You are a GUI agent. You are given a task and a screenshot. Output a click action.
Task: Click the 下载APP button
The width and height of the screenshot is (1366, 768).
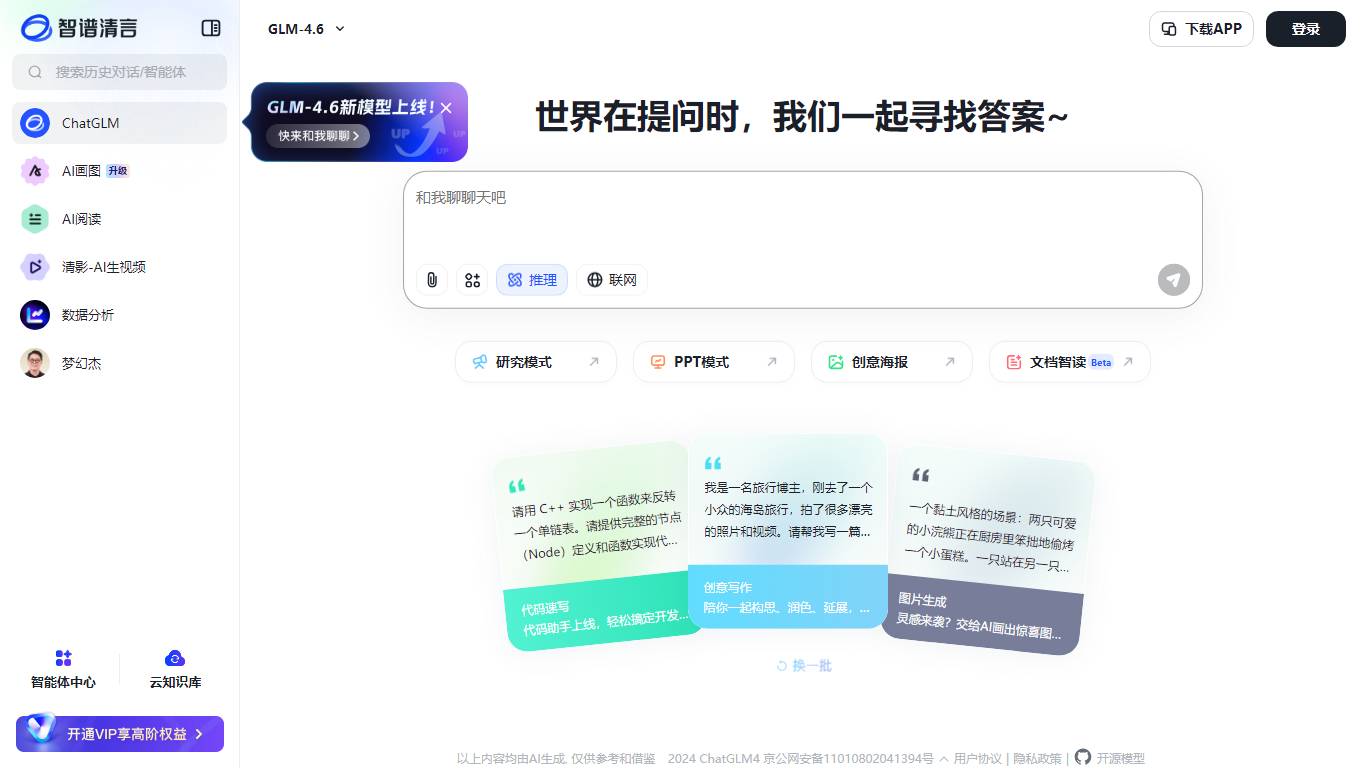tap(1200, 29)
